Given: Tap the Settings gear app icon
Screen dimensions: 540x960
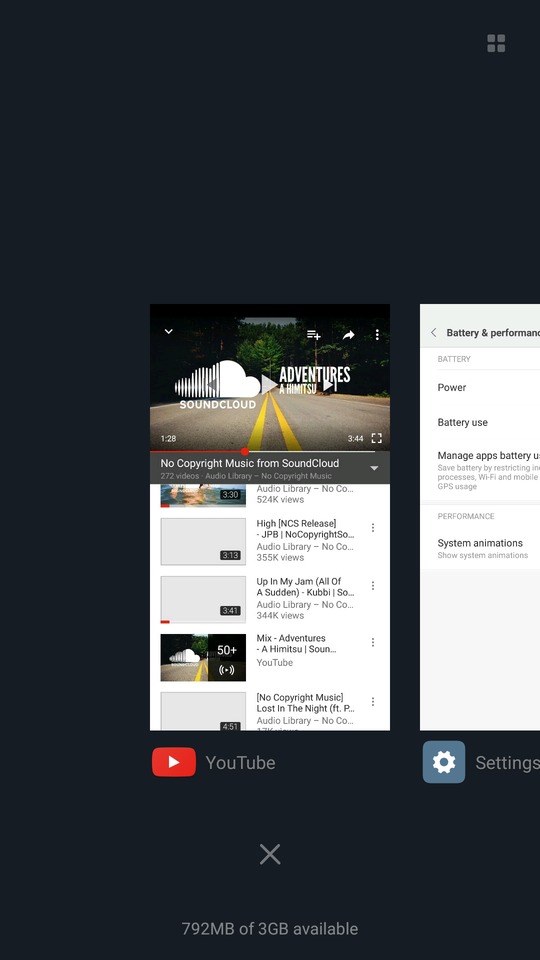Looking at the screenshot, I should point(444,762).
